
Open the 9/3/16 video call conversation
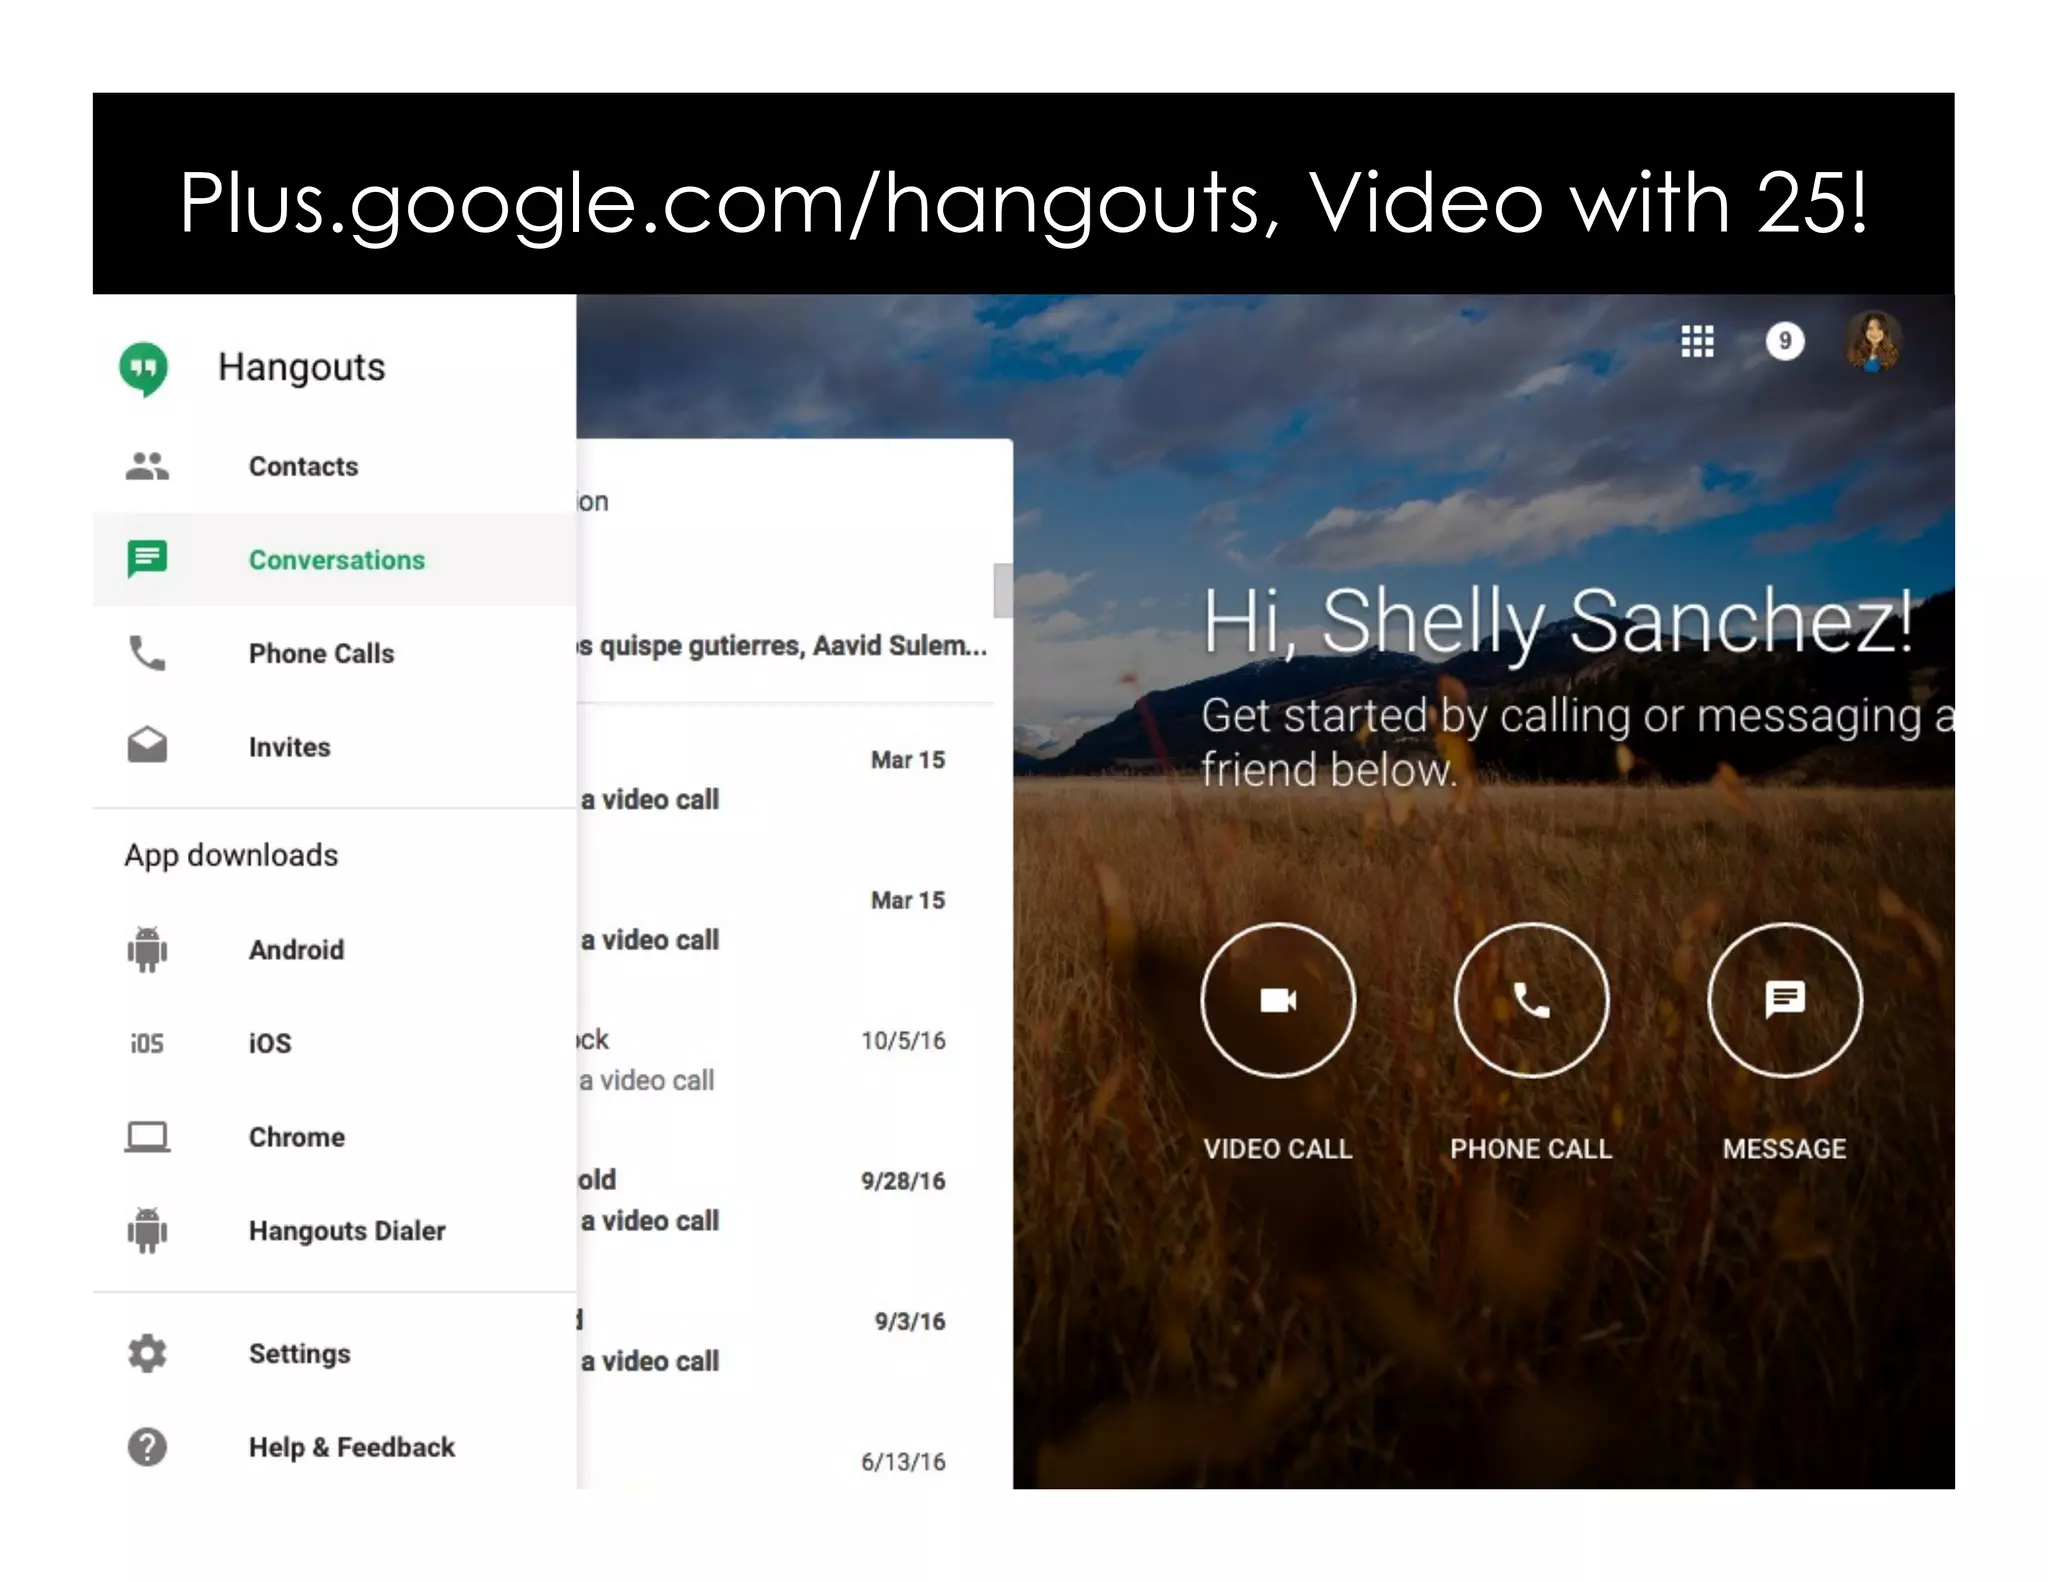coord(785,1340)
